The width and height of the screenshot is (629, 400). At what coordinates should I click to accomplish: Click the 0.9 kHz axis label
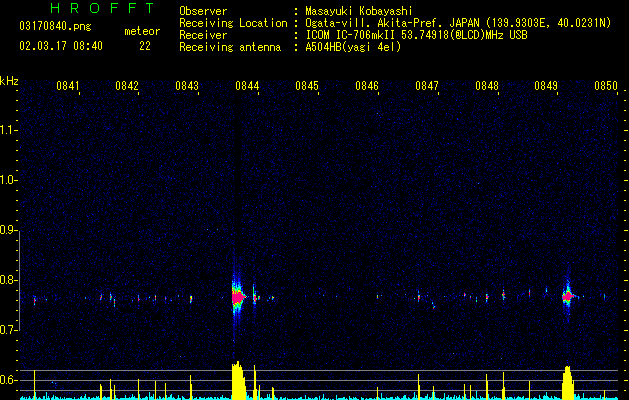coord(8,230)
